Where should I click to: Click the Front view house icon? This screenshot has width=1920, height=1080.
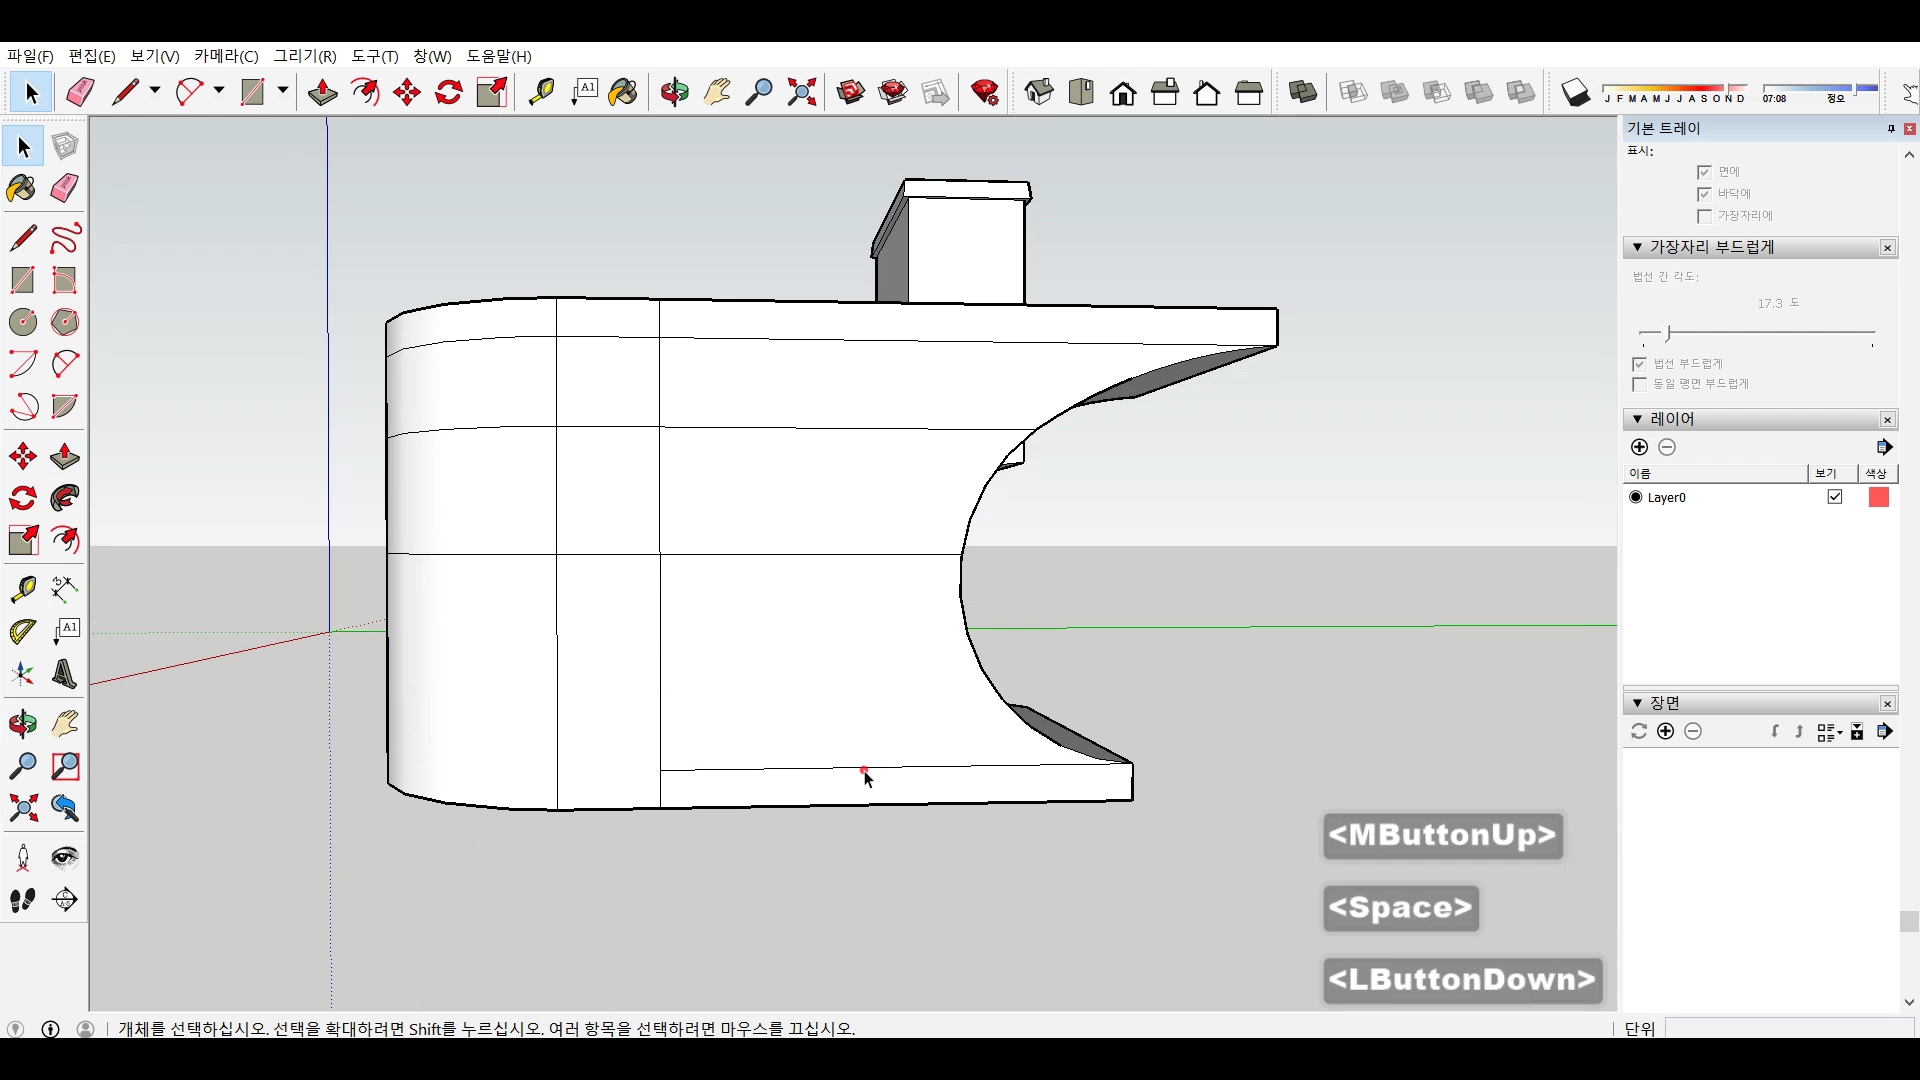[x=1123, y=93]
